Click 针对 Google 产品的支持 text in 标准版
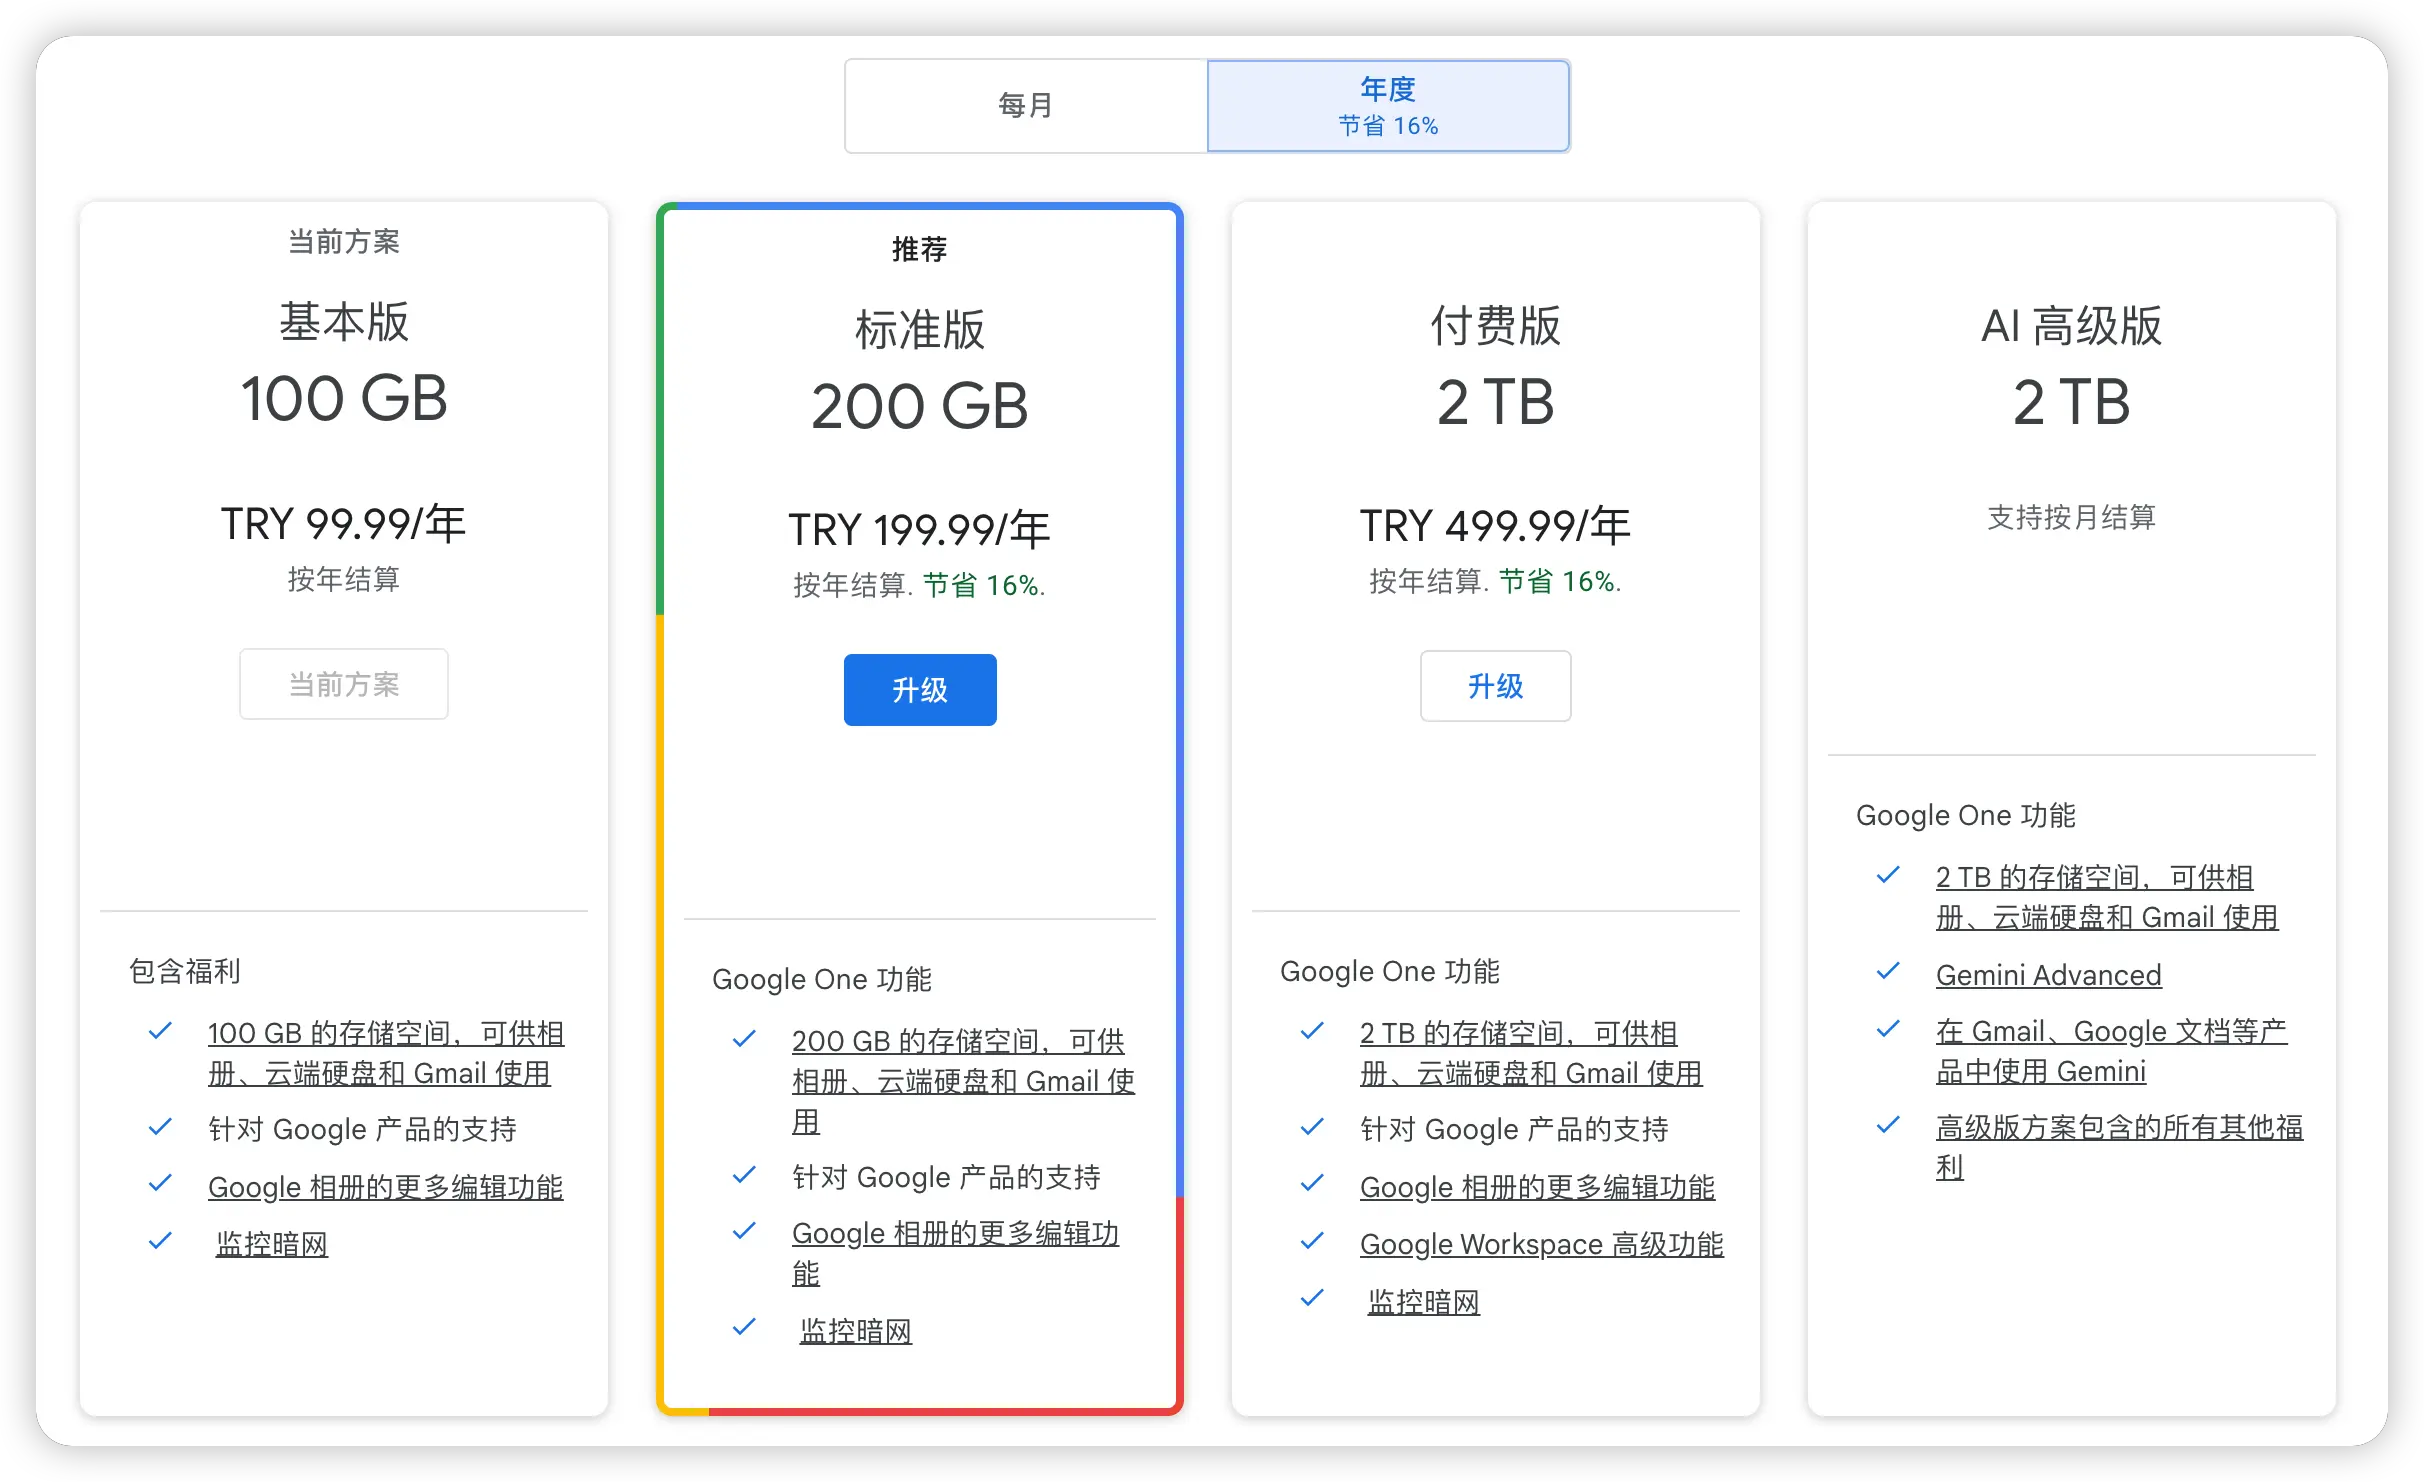Screen dimensions: 2424x1482 point(947,1177)
